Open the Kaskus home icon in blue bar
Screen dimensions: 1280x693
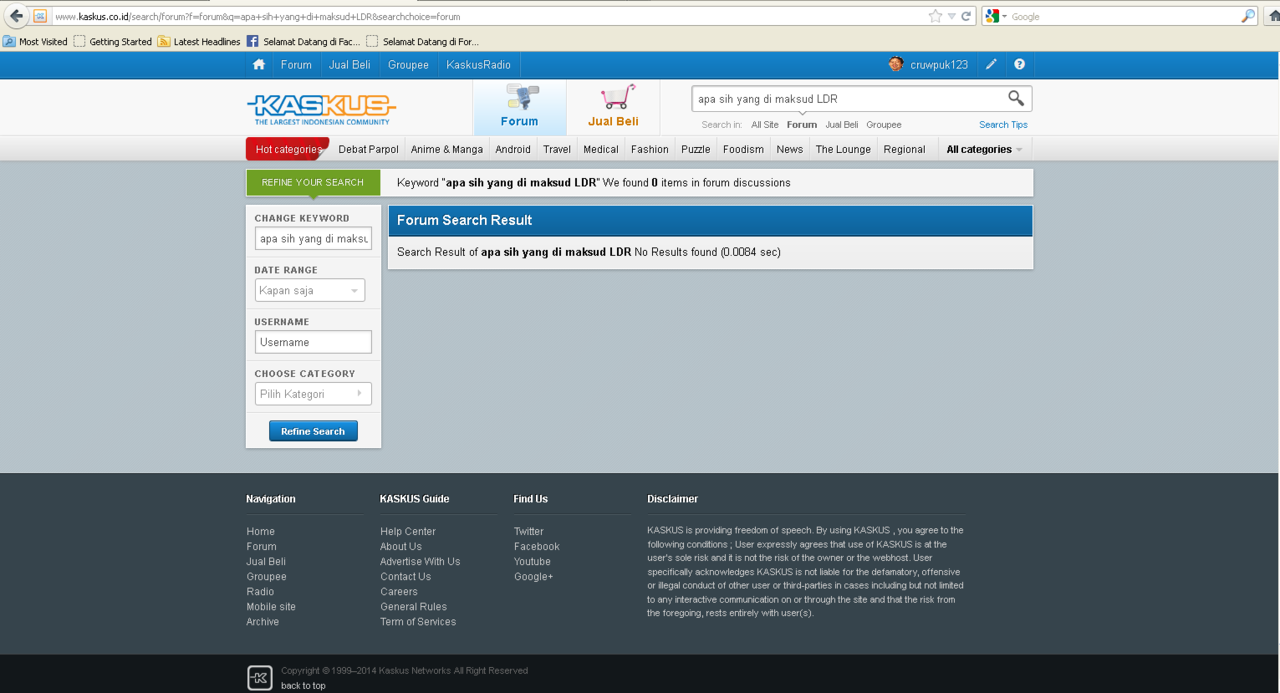click(259, 64)
